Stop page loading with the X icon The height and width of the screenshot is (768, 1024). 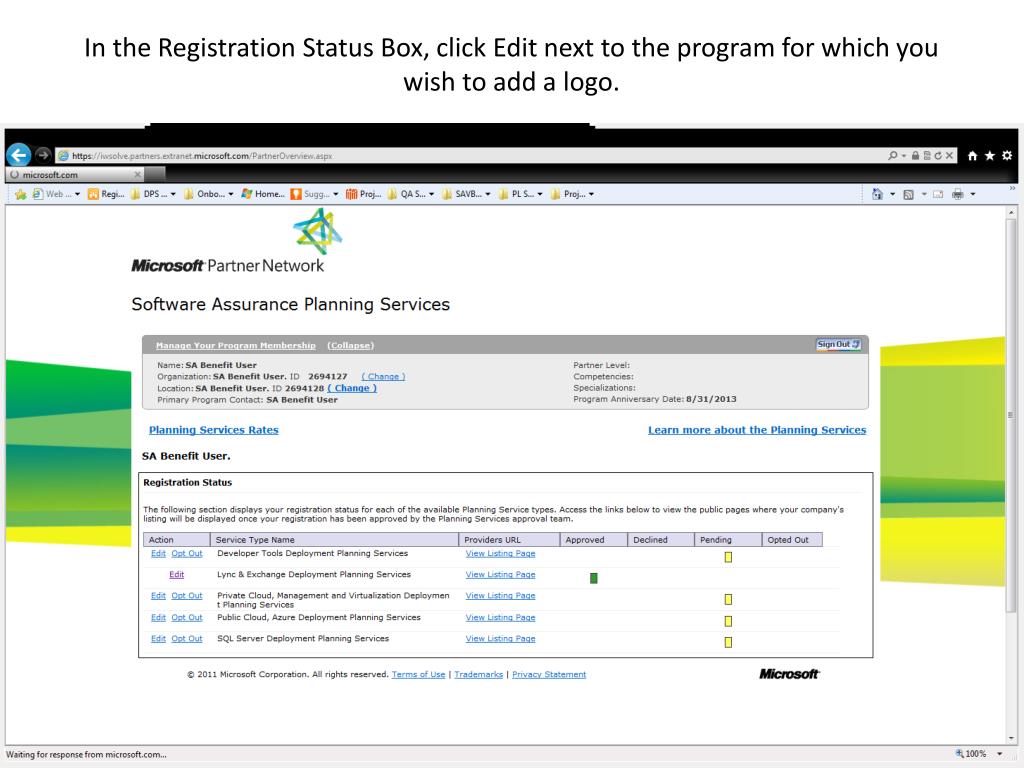coord(949,155)
